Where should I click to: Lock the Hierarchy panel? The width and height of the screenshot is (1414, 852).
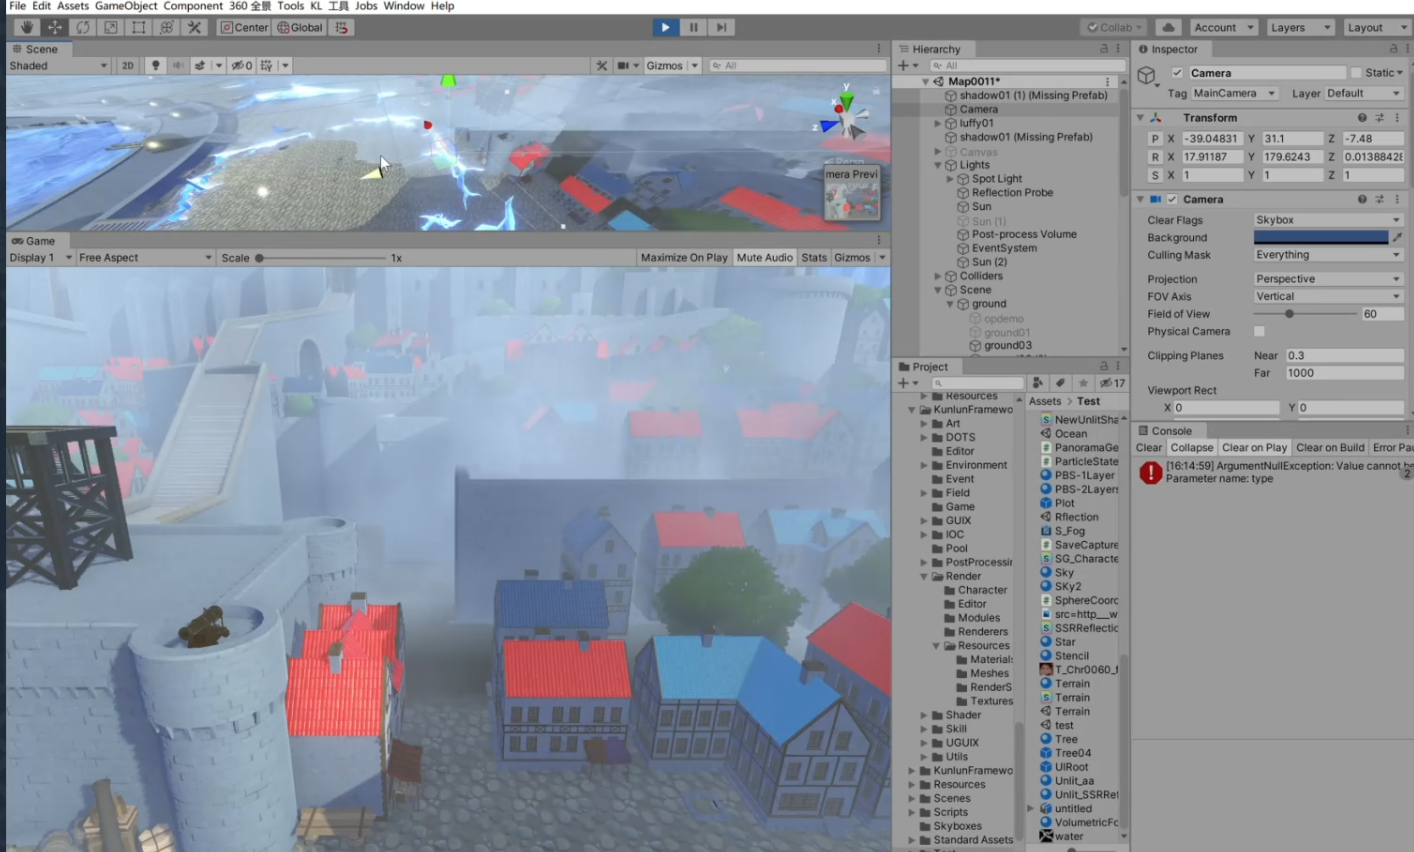point(1104,48)
